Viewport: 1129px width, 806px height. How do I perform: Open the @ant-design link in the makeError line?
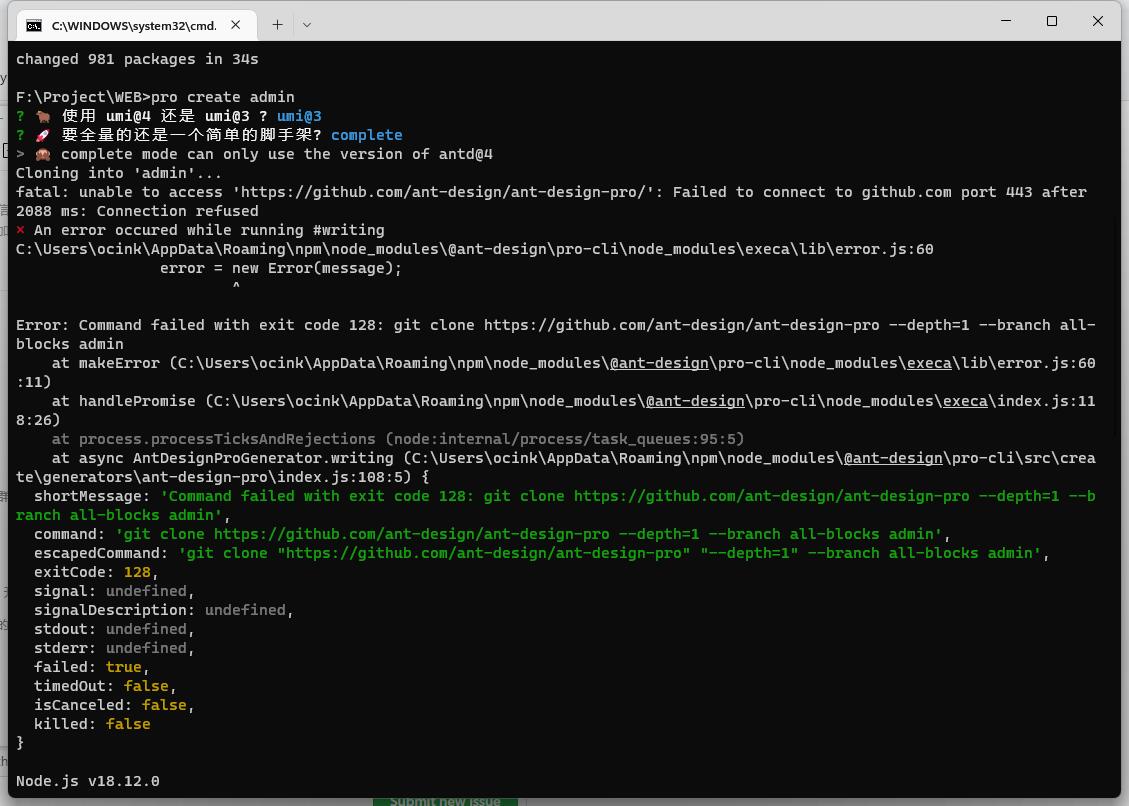pos(658,363)
